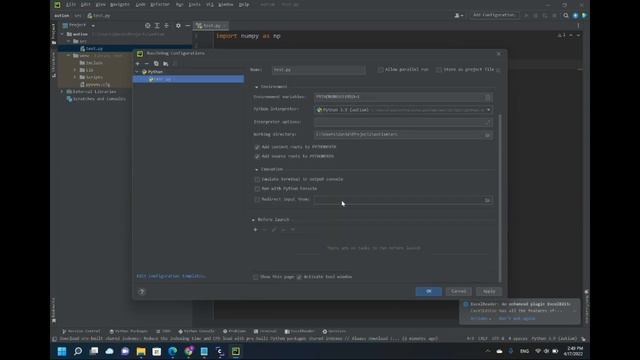Image resolution: width=640 pixels, height=360 pixels.
Task: Select Scratches and Consoles in project tree
Action: pyautogui.click(x=96, y=99)
